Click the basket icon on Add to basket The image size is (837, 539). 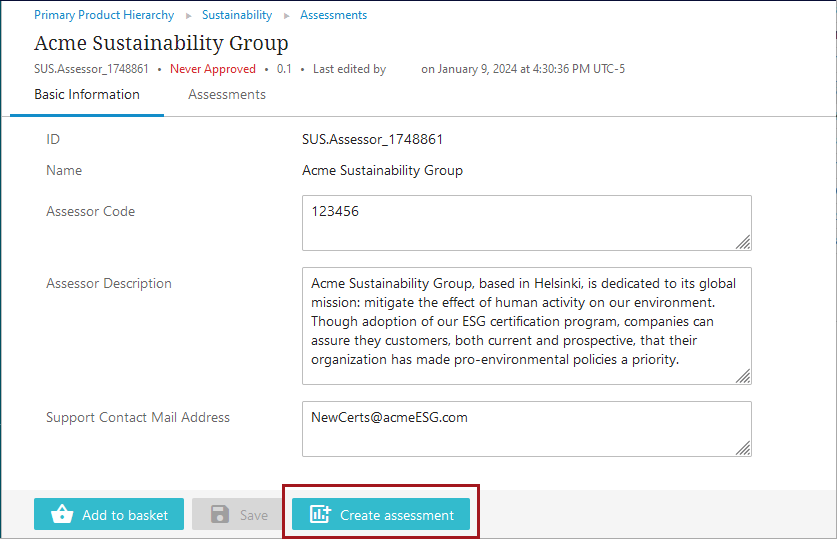click(x=62, y=515)
